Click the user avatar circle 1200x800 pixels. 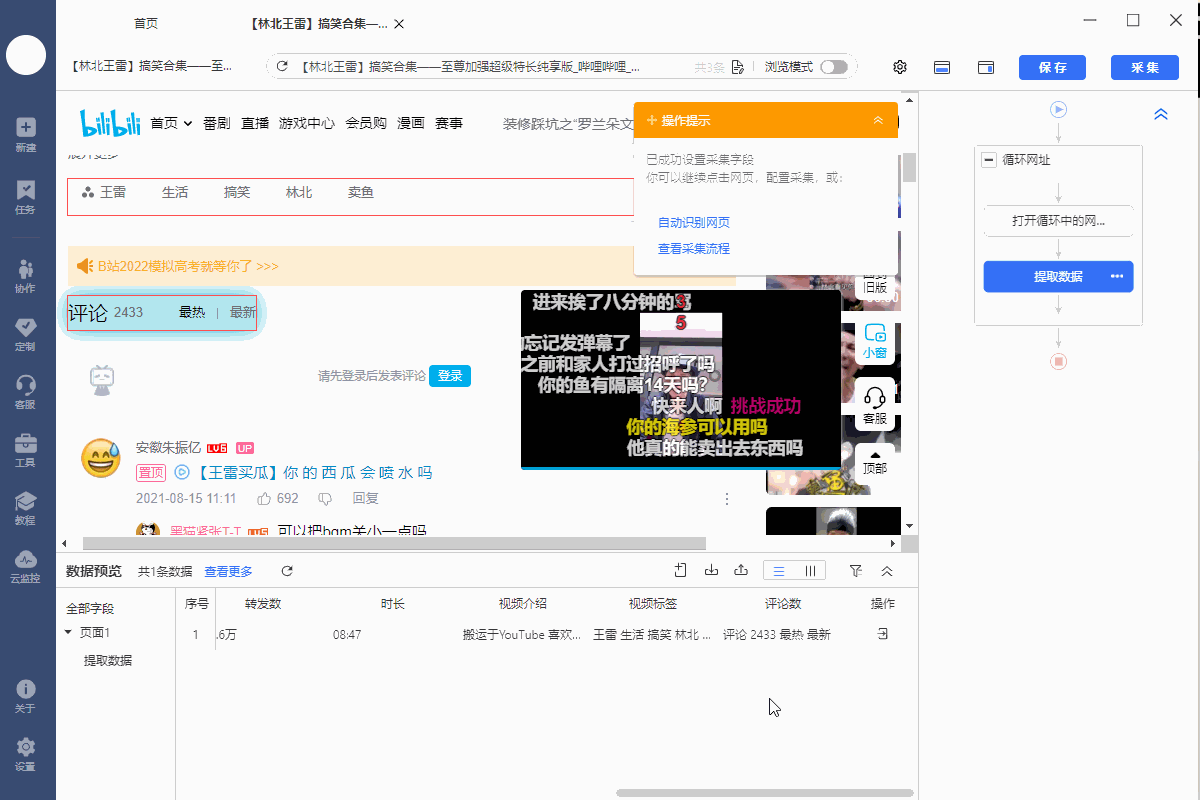tap(26, 54)
